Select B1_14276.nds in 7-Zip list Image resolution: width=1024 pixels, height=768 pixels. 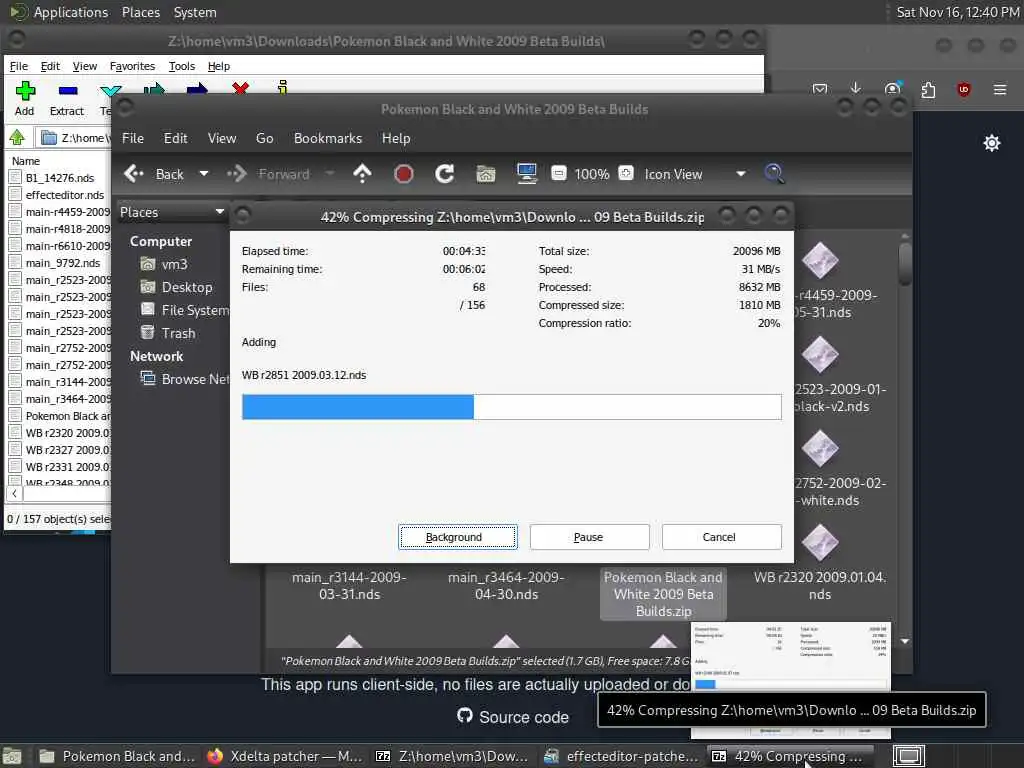[59, 178]
